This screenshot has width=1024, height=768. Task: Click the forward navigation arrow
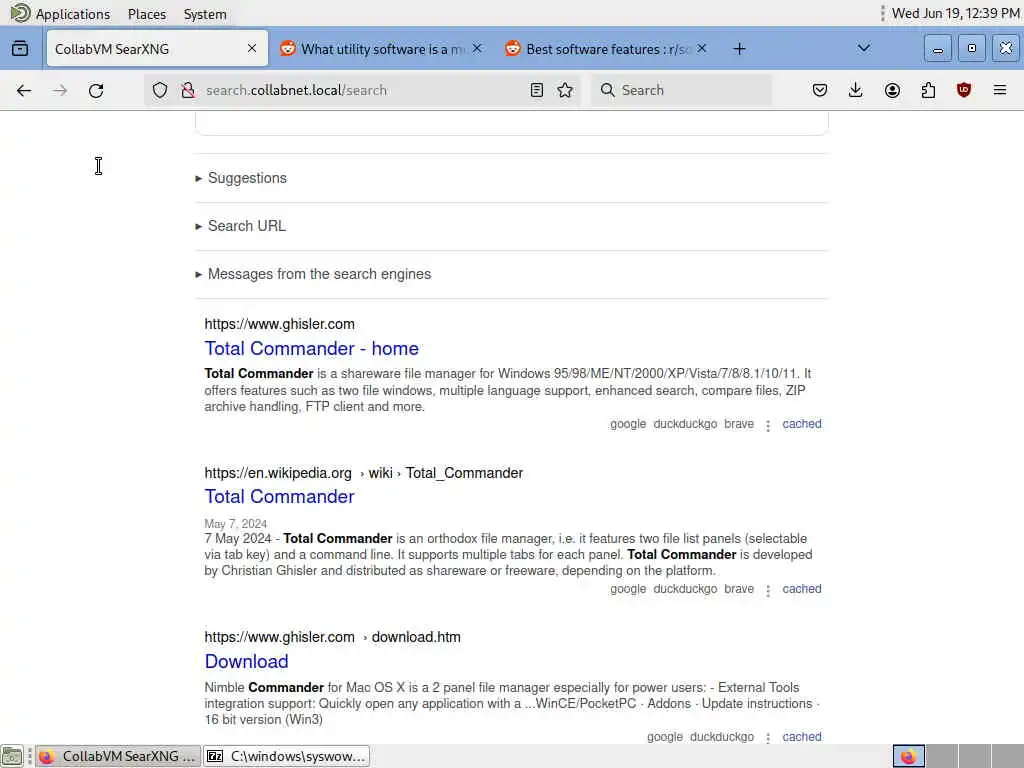point(60,90)
